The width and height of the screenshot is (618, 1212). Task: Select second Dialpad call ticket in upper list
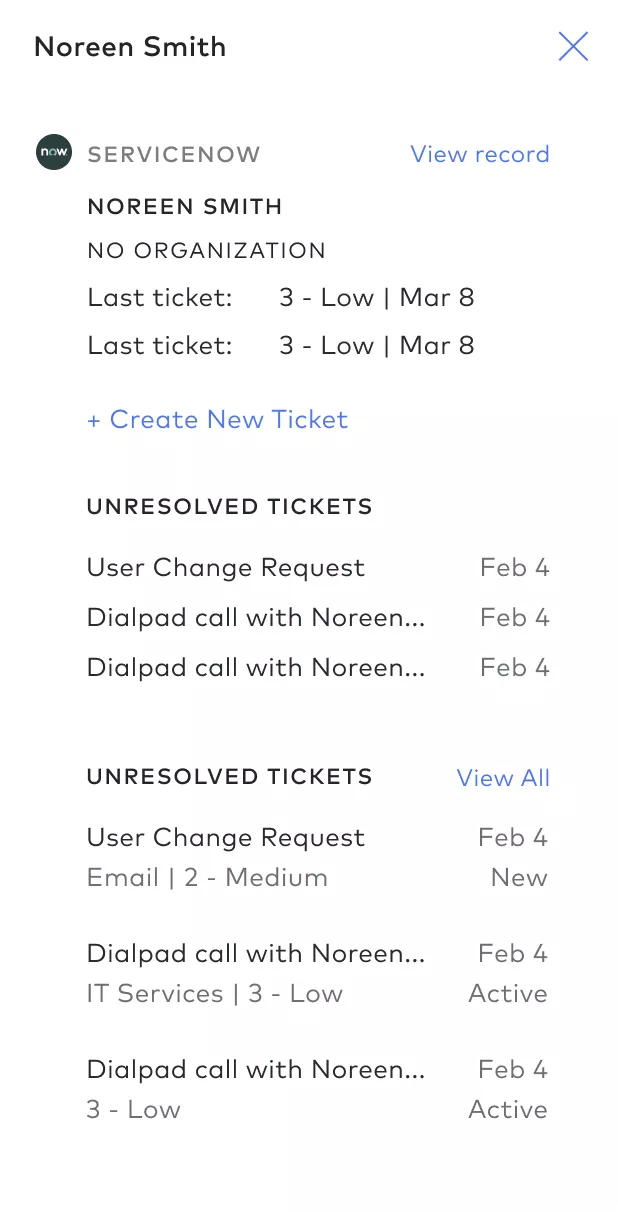pos(318,668)
